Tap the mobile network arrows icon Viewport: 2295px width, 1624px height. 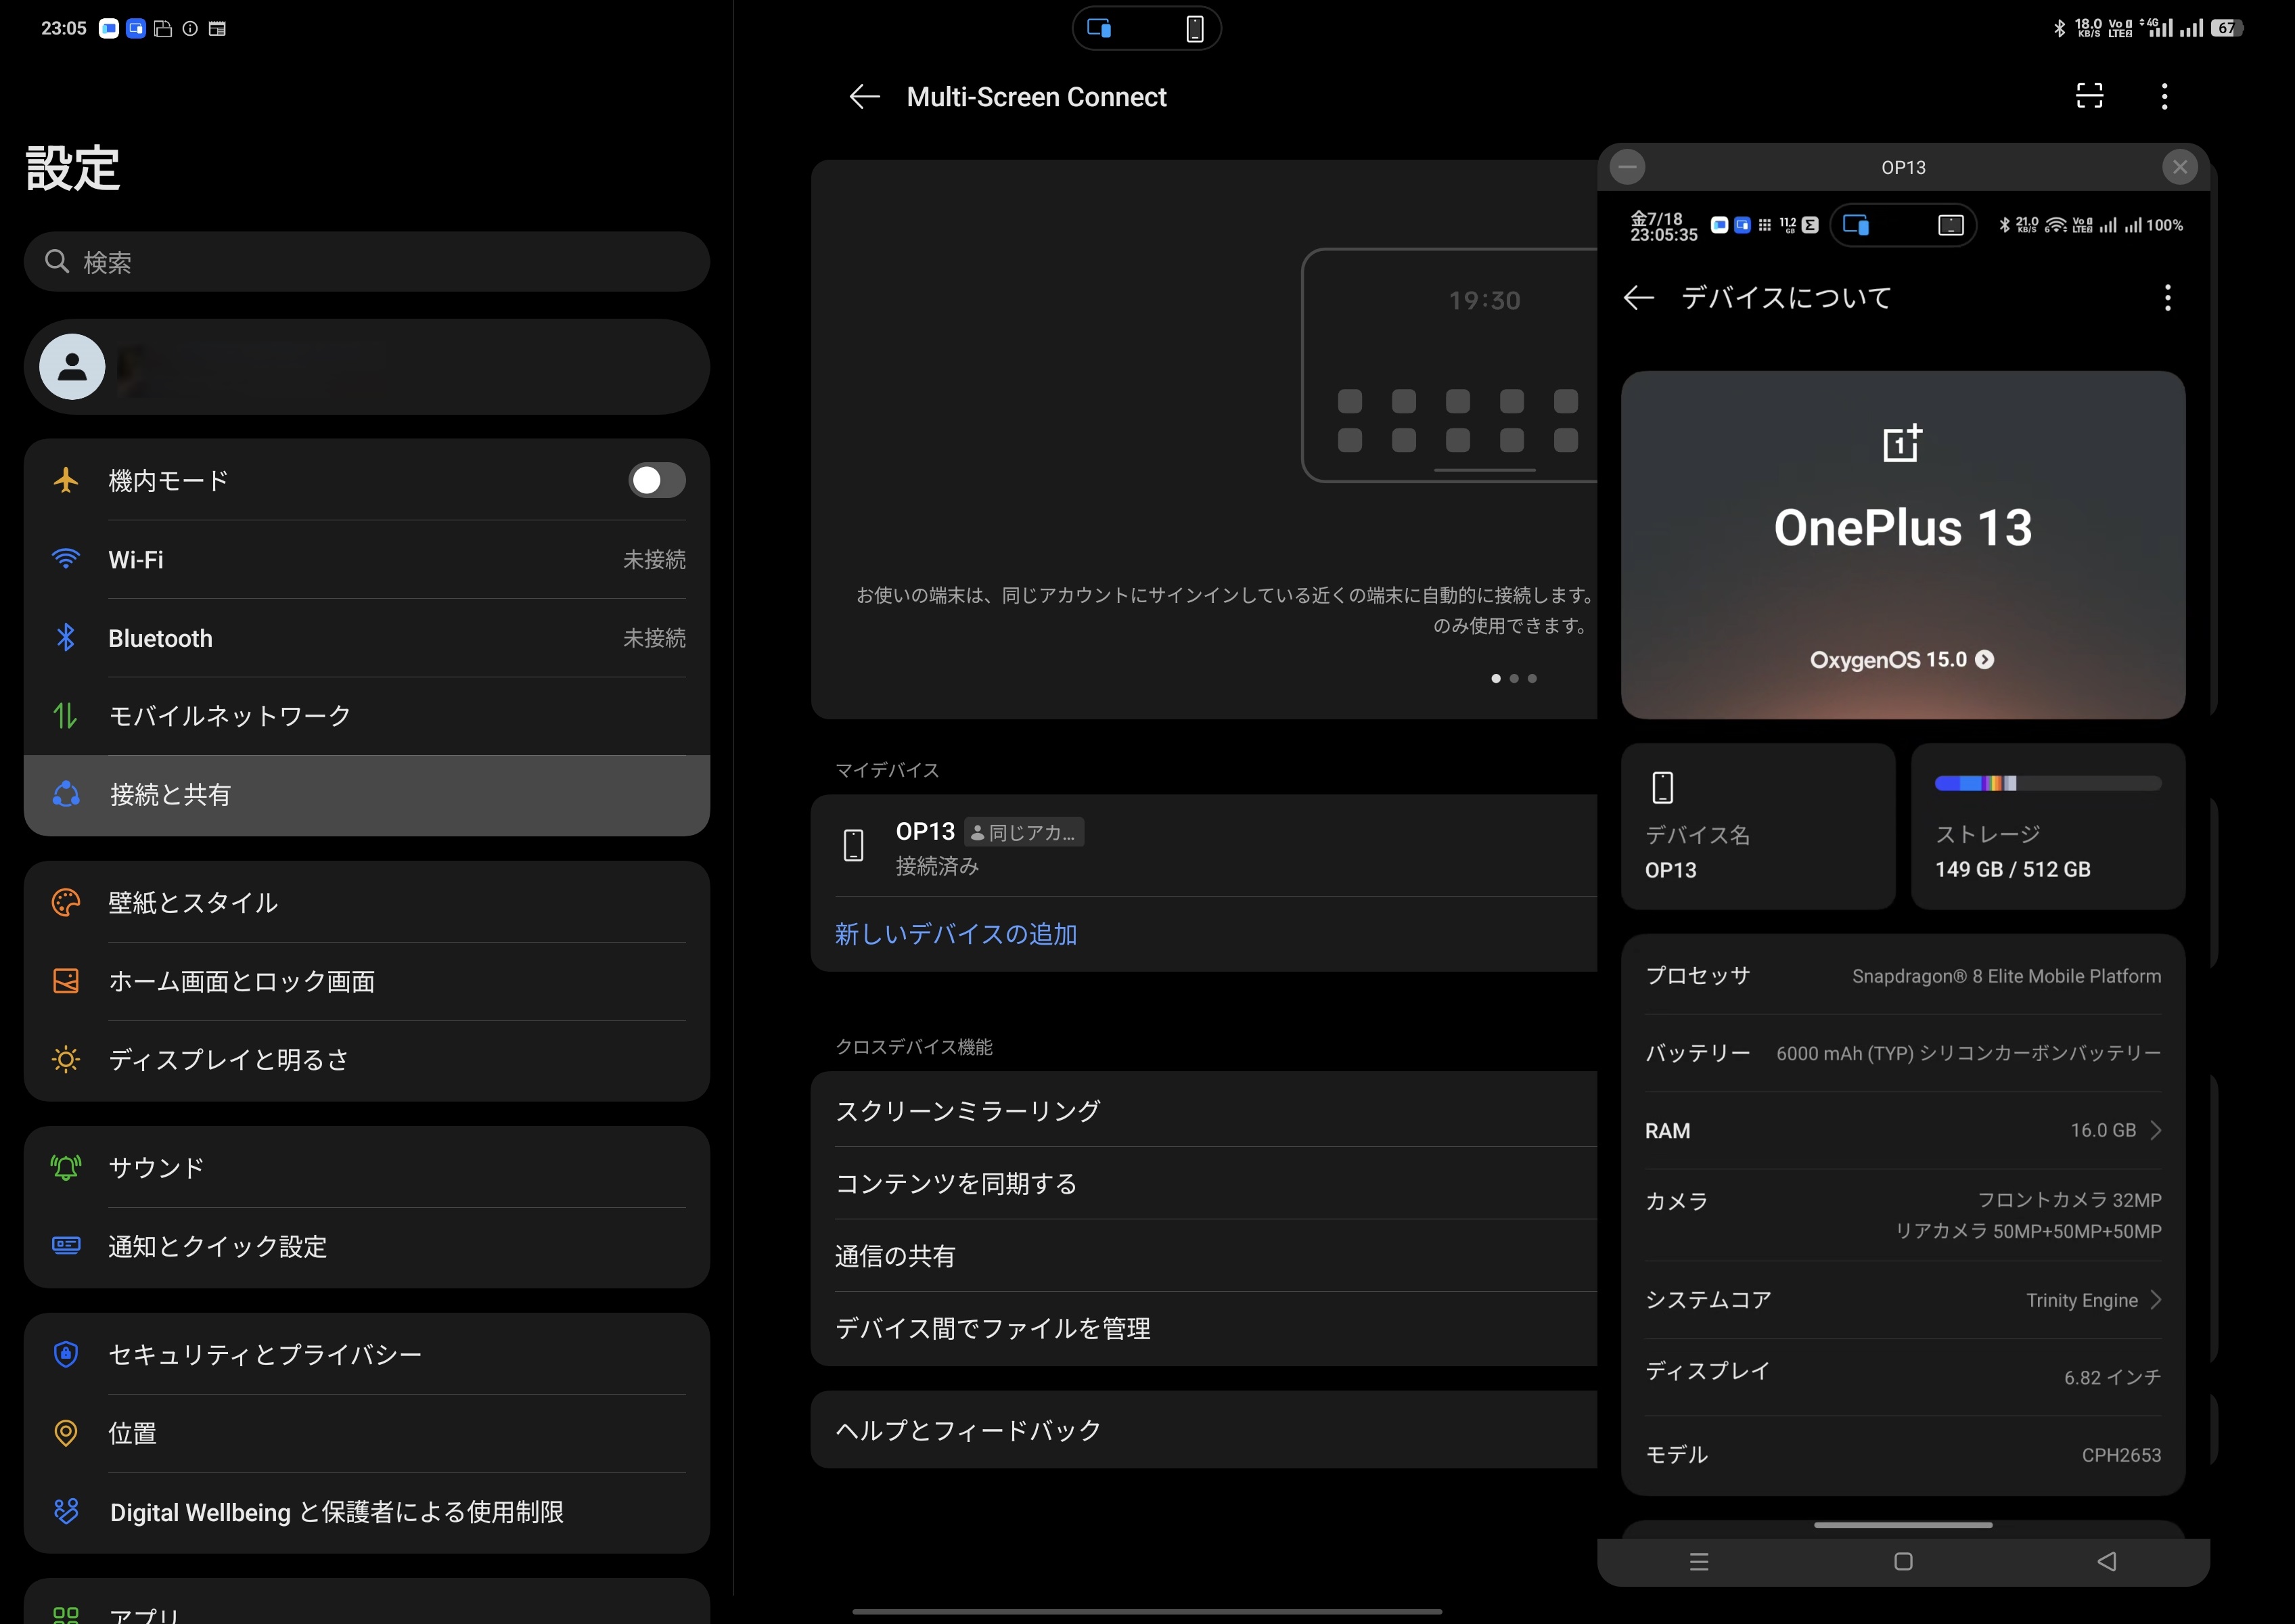(x=66, y=716)
